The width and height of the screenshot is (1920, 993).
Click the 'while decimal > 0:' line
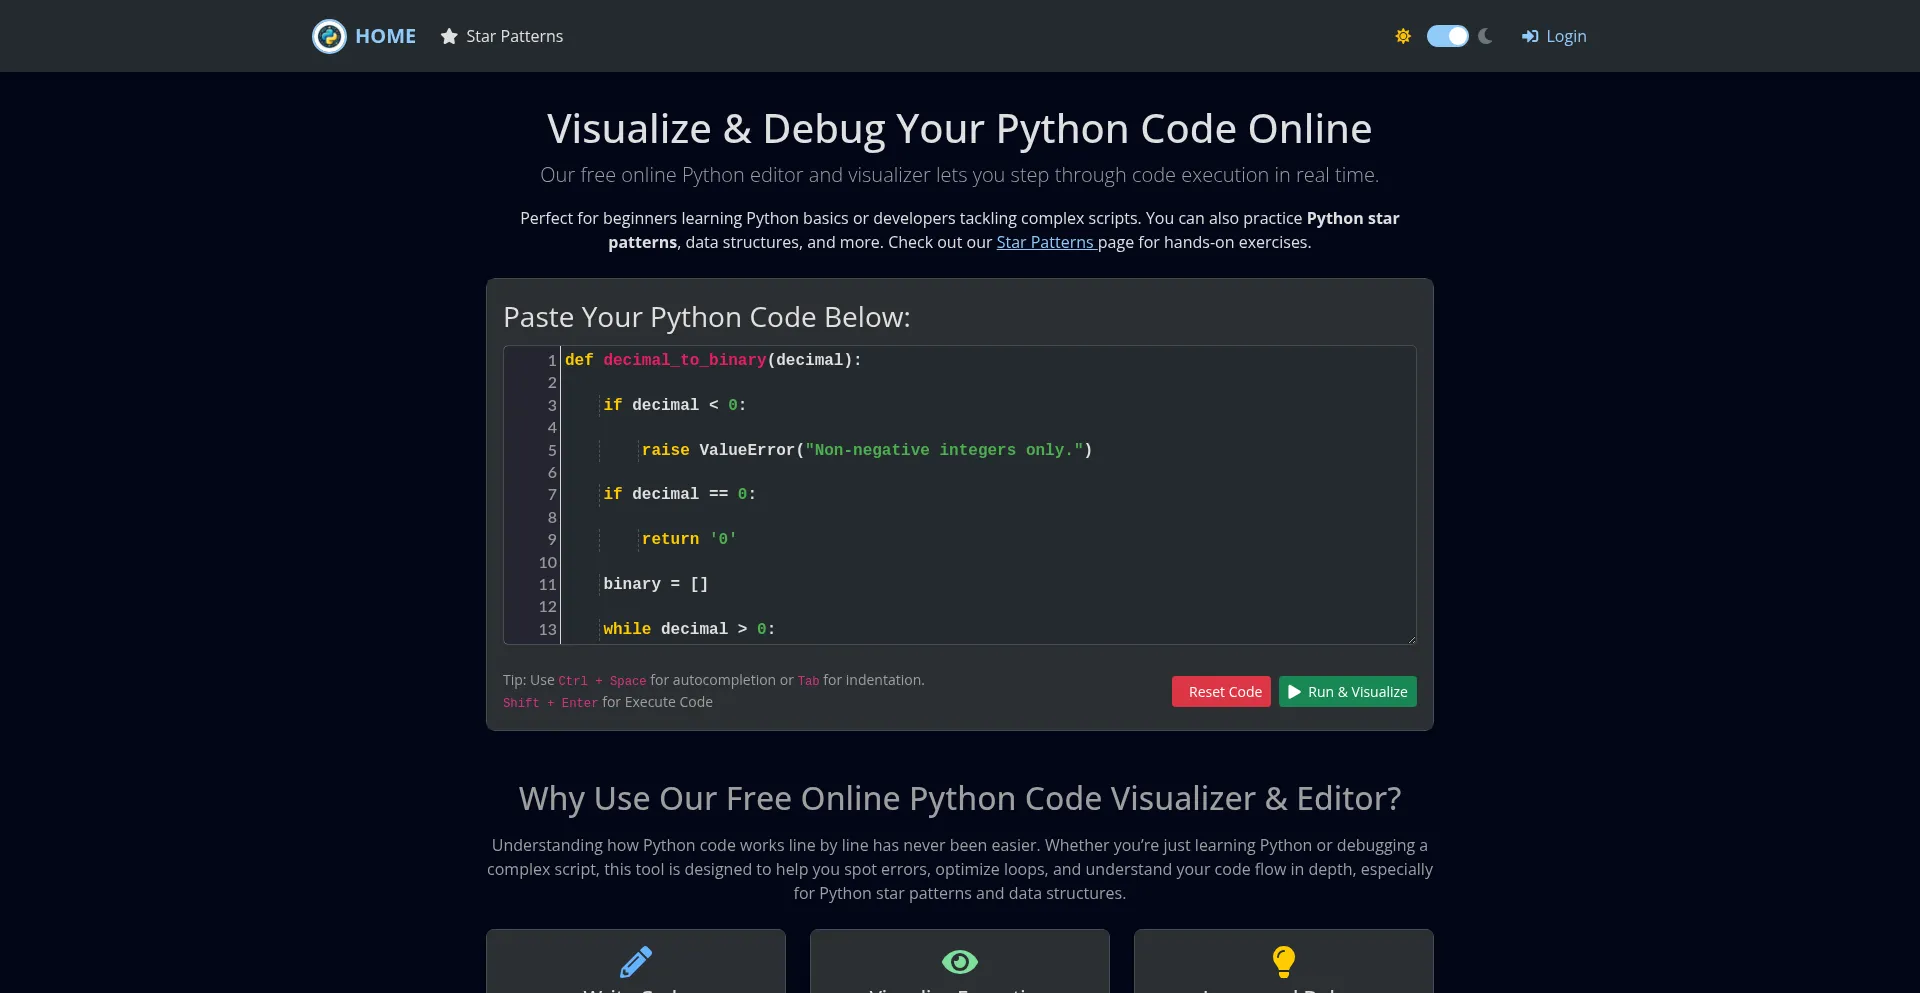689,629
